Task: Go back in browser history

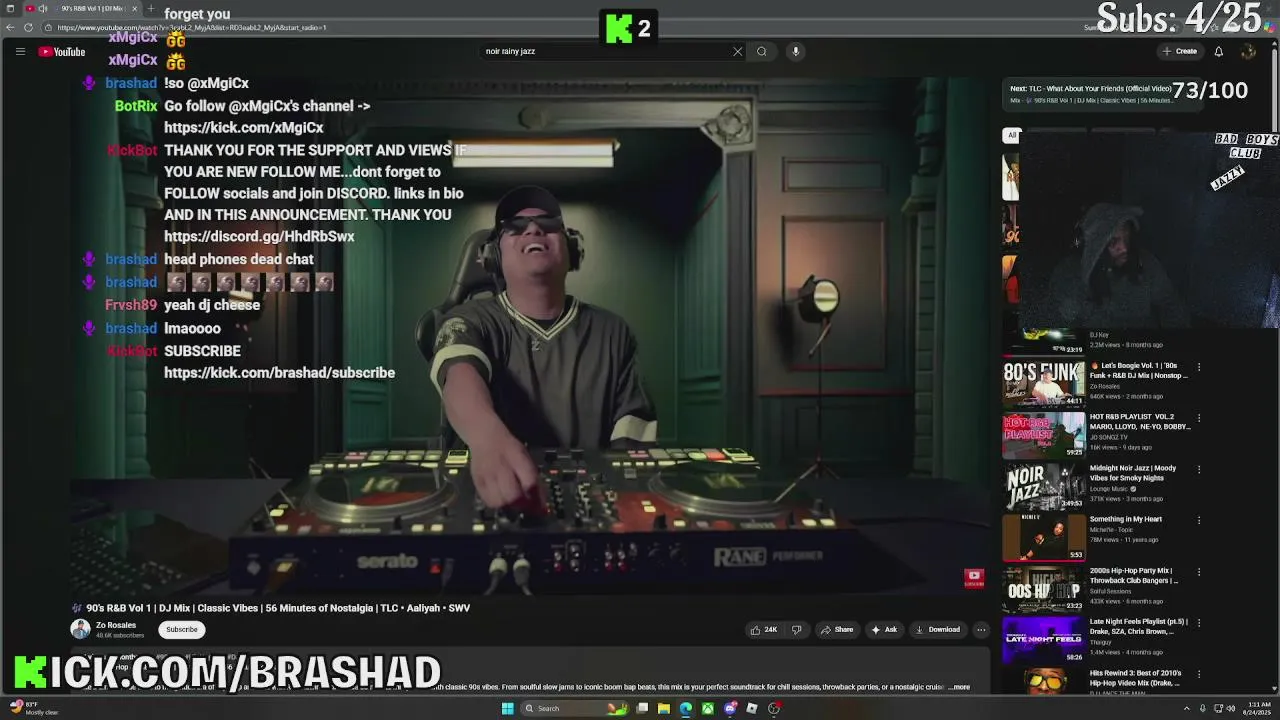Action: 9,27
